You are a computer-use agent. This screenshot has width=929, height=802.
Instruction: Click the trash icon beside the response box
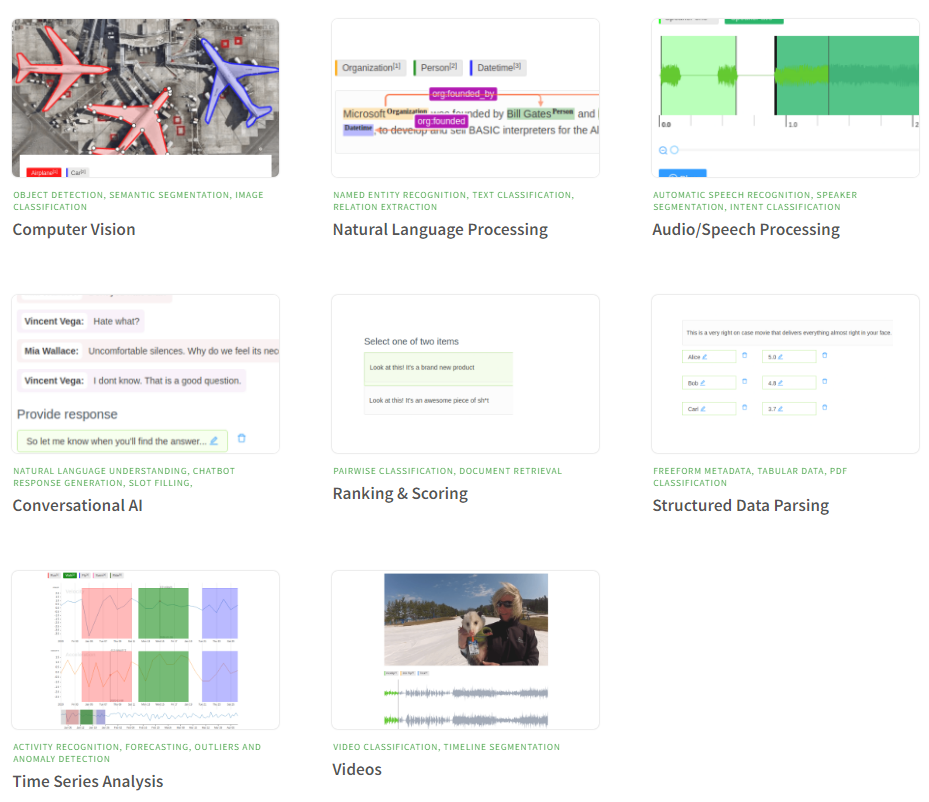(x=242, y=439)
